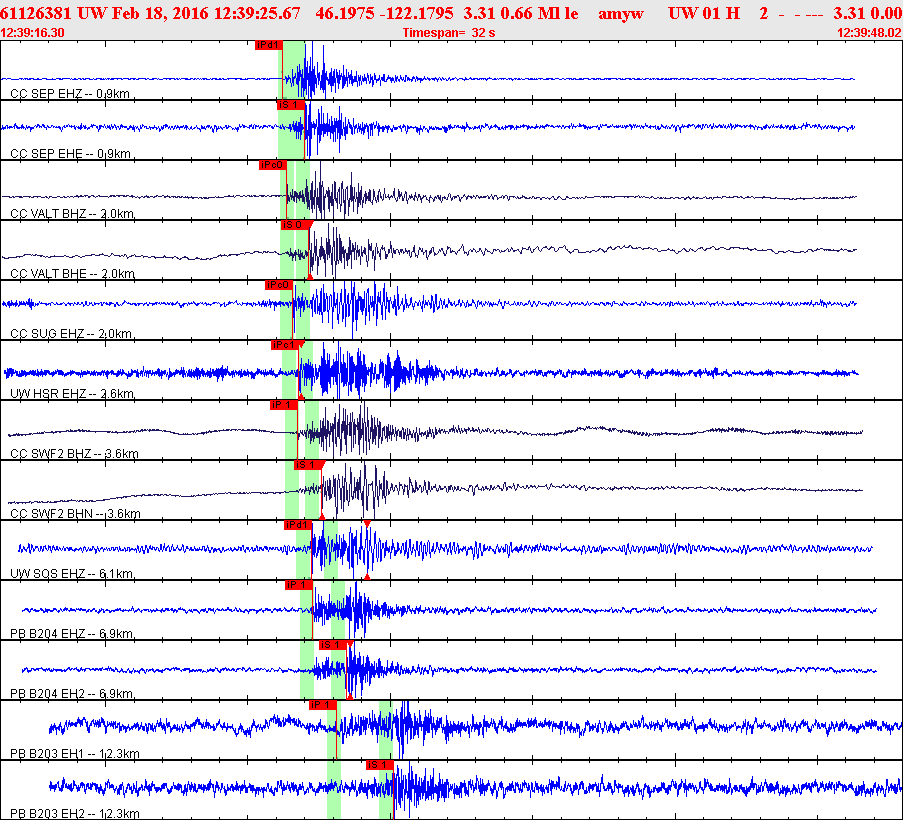Select the iPc1 pick flag on HSR EHZ
The width and height of the screenshot is (903, 820).
[284, 345]
